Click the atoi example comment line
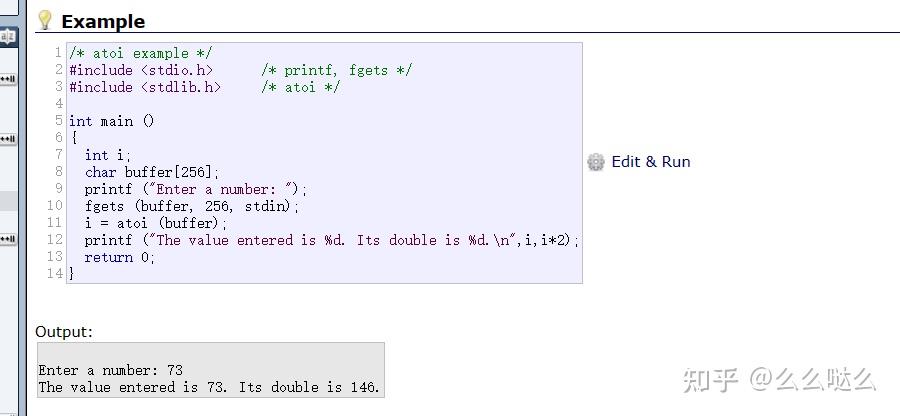900x416 pixels. pos(140,53)
